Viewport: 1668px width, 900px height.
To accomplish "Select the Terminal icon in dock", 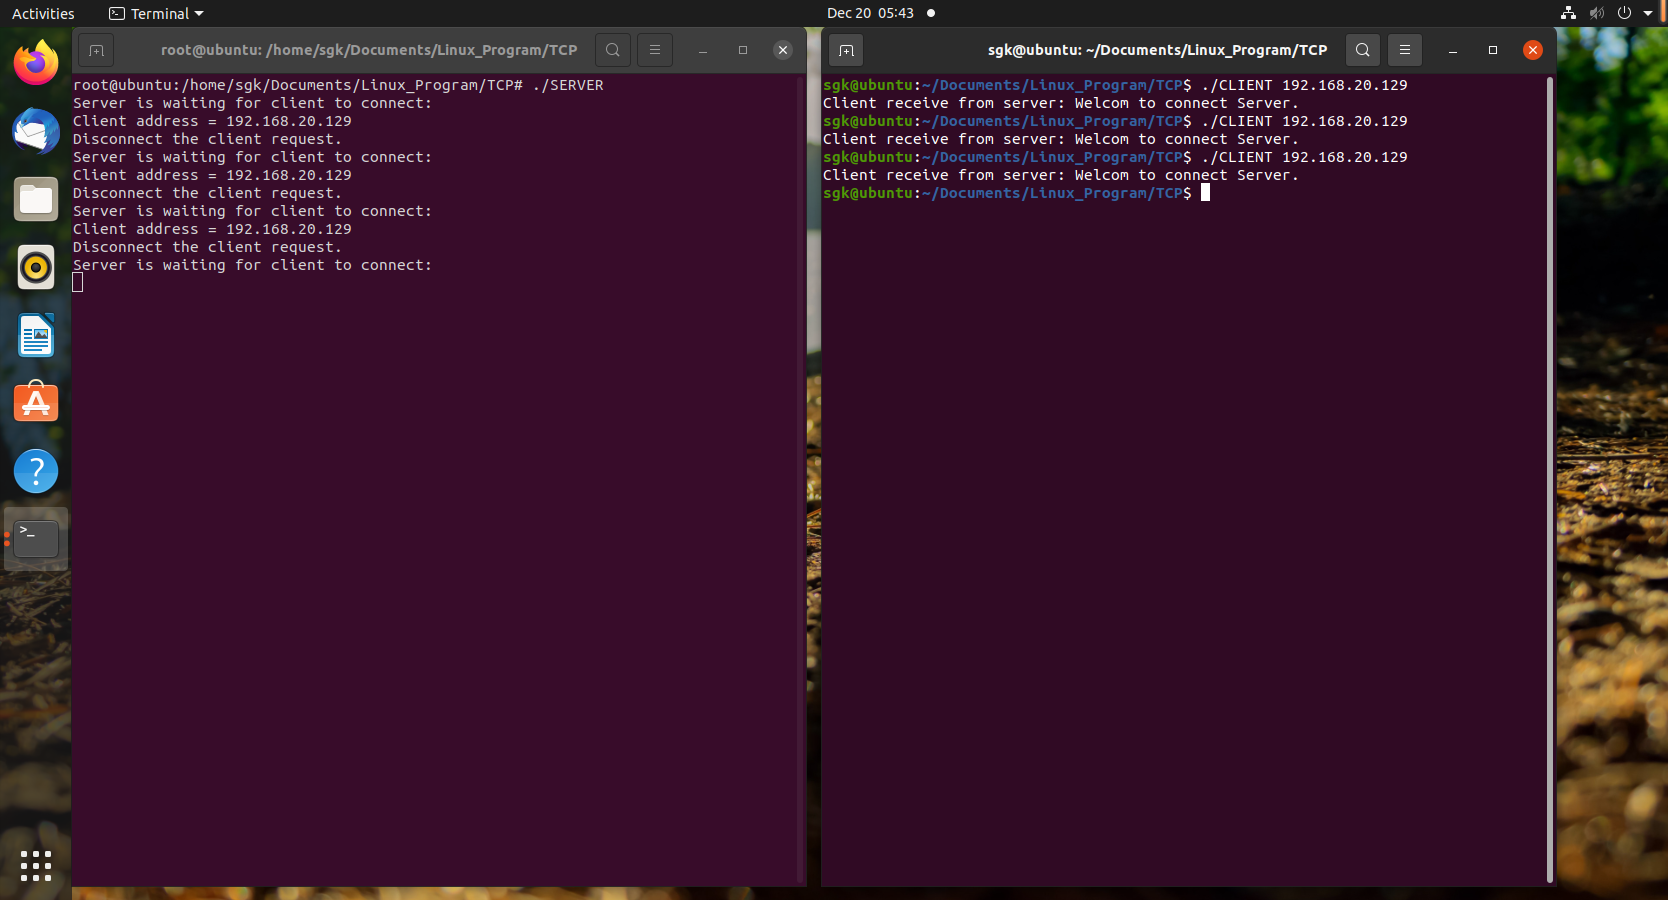I will click(36, 539).
